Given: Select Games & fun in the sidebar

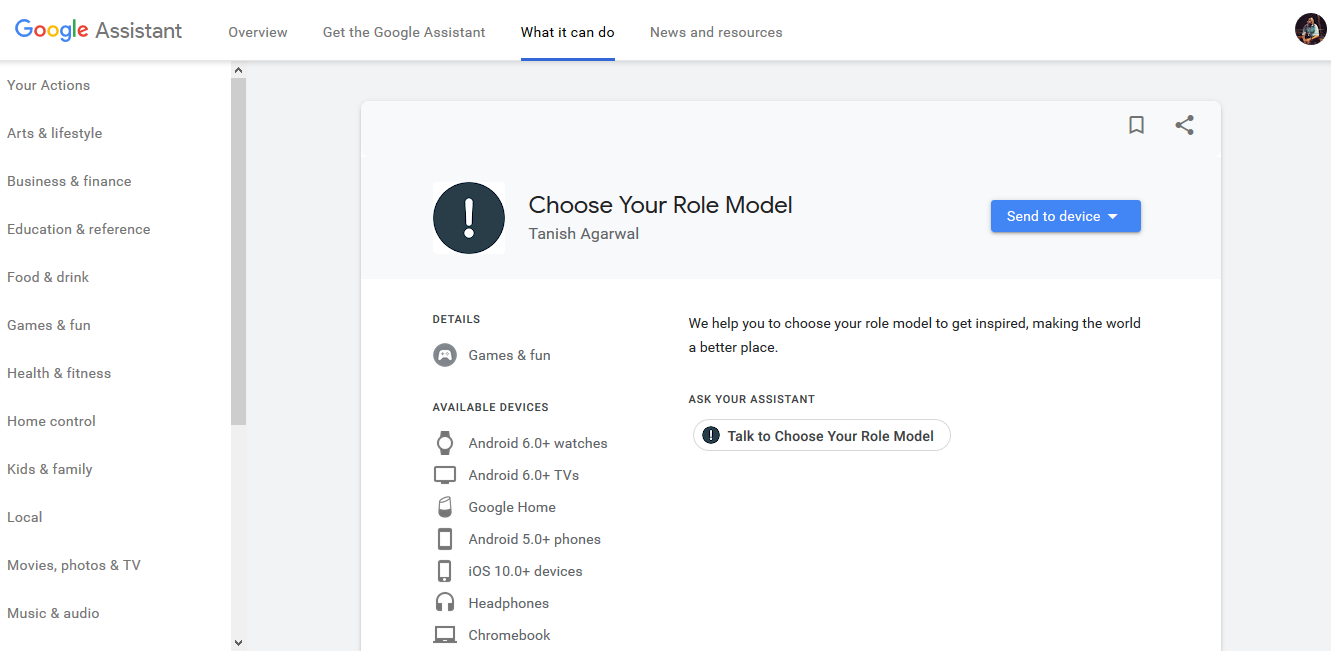Looking at the screenshot, I should point(49,325).
